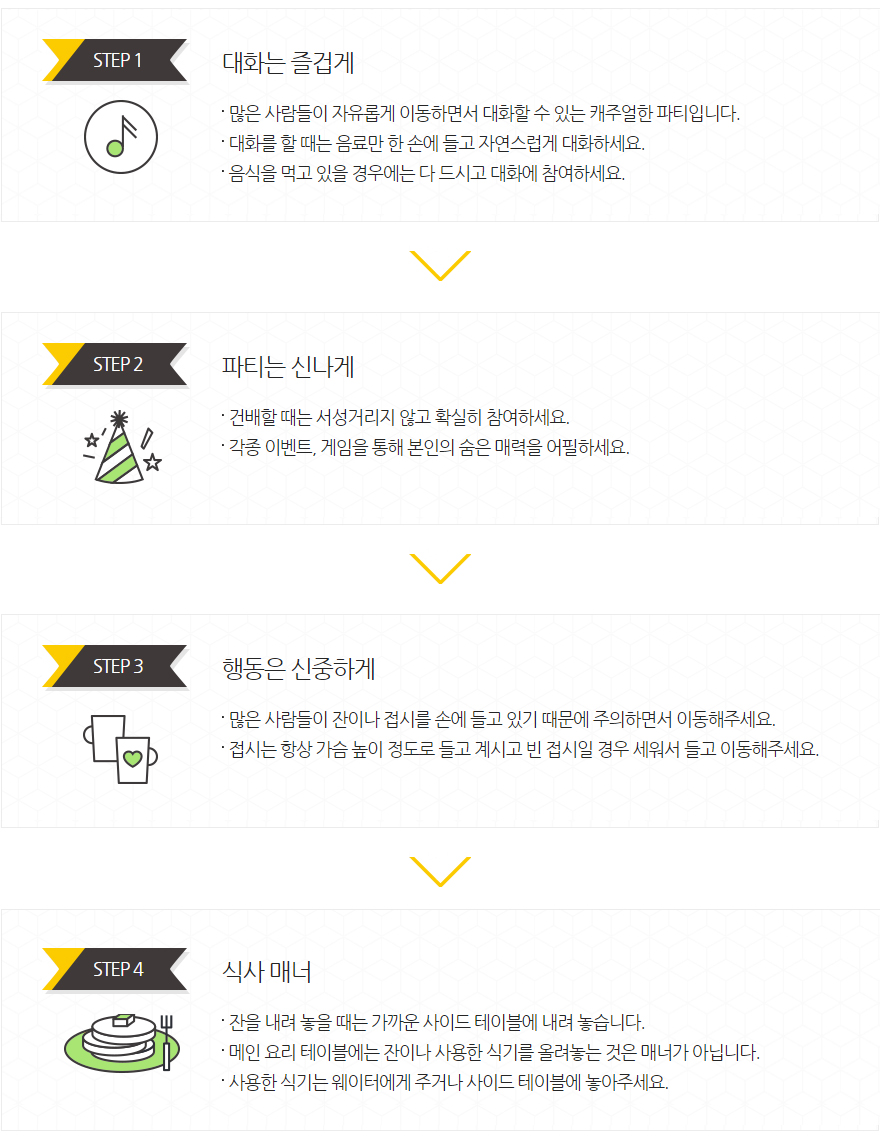Click the STEP 4 ribbon badge

point(115,969)
